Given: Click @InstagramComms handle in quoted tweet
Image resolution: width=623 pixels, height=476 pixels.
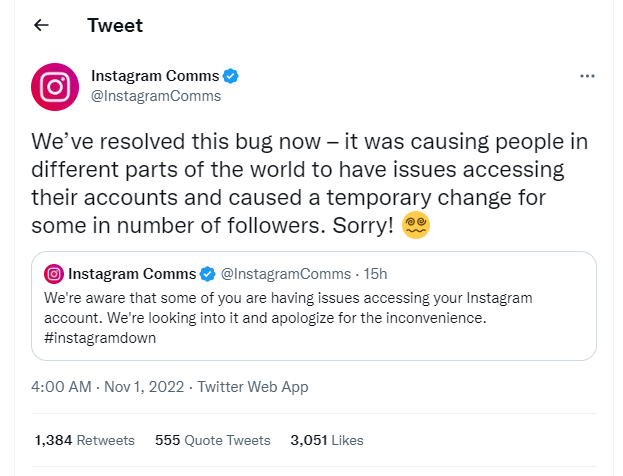Looking at the screenshot, I should (286, 274).
